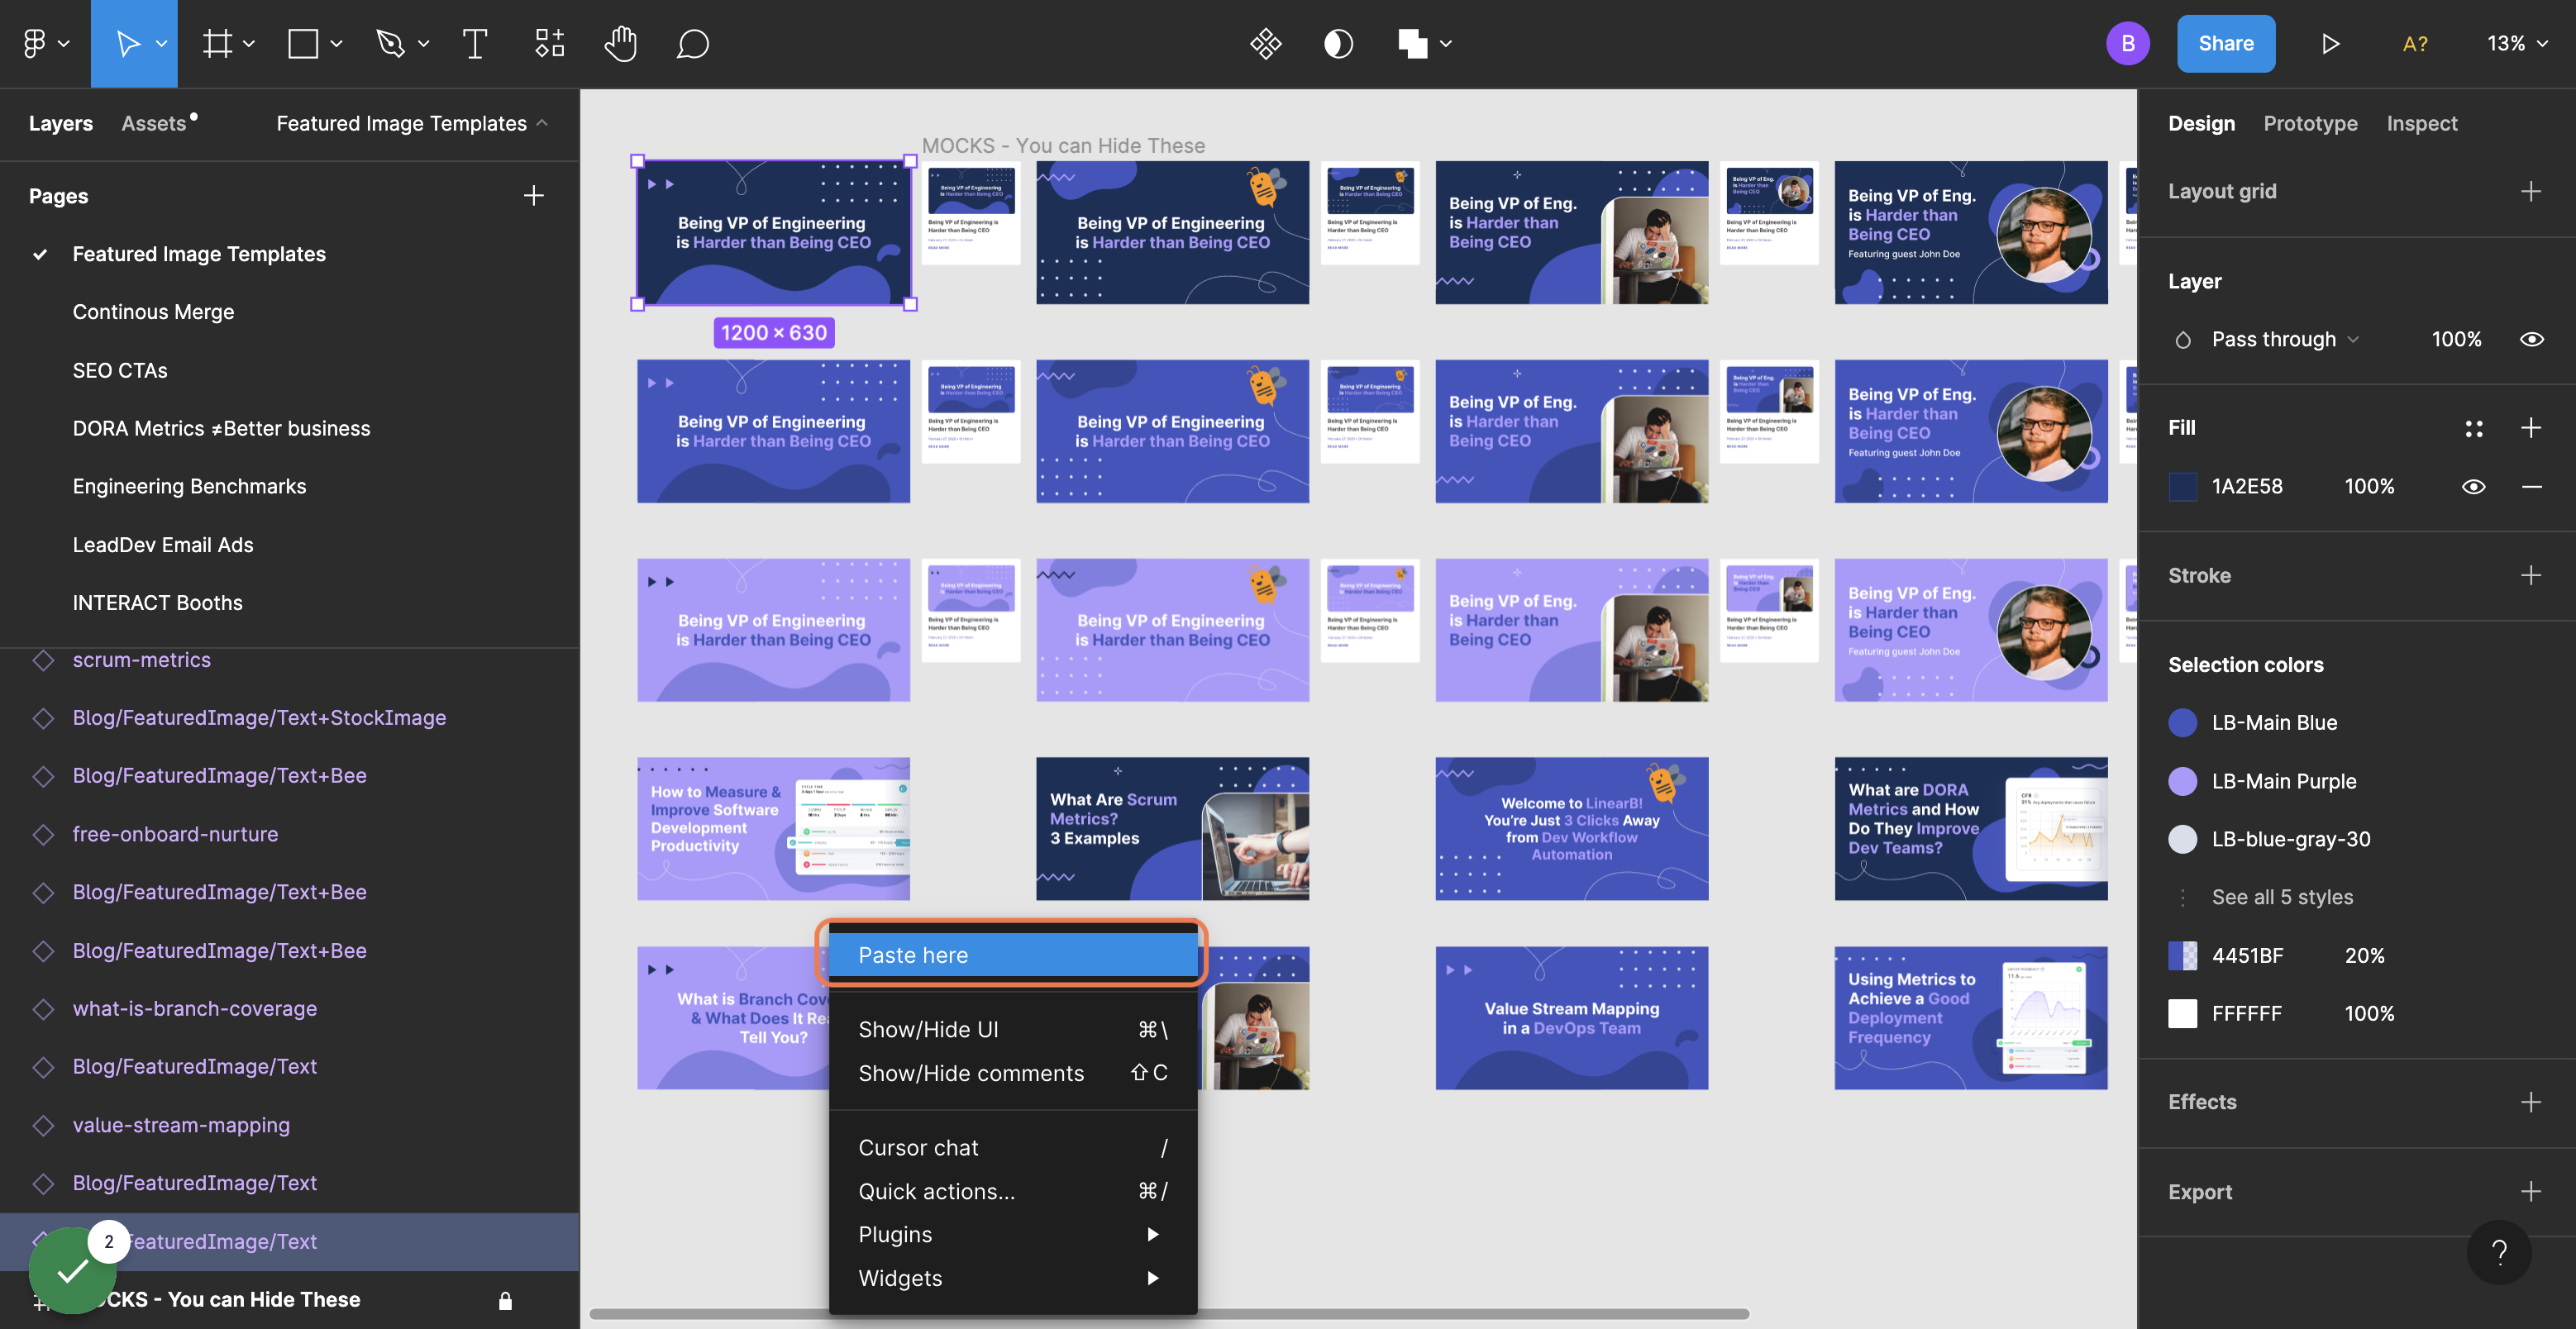This screenshot has height=1329, width=2576.
Task: Select the Move tool
Action: point(127,43)
